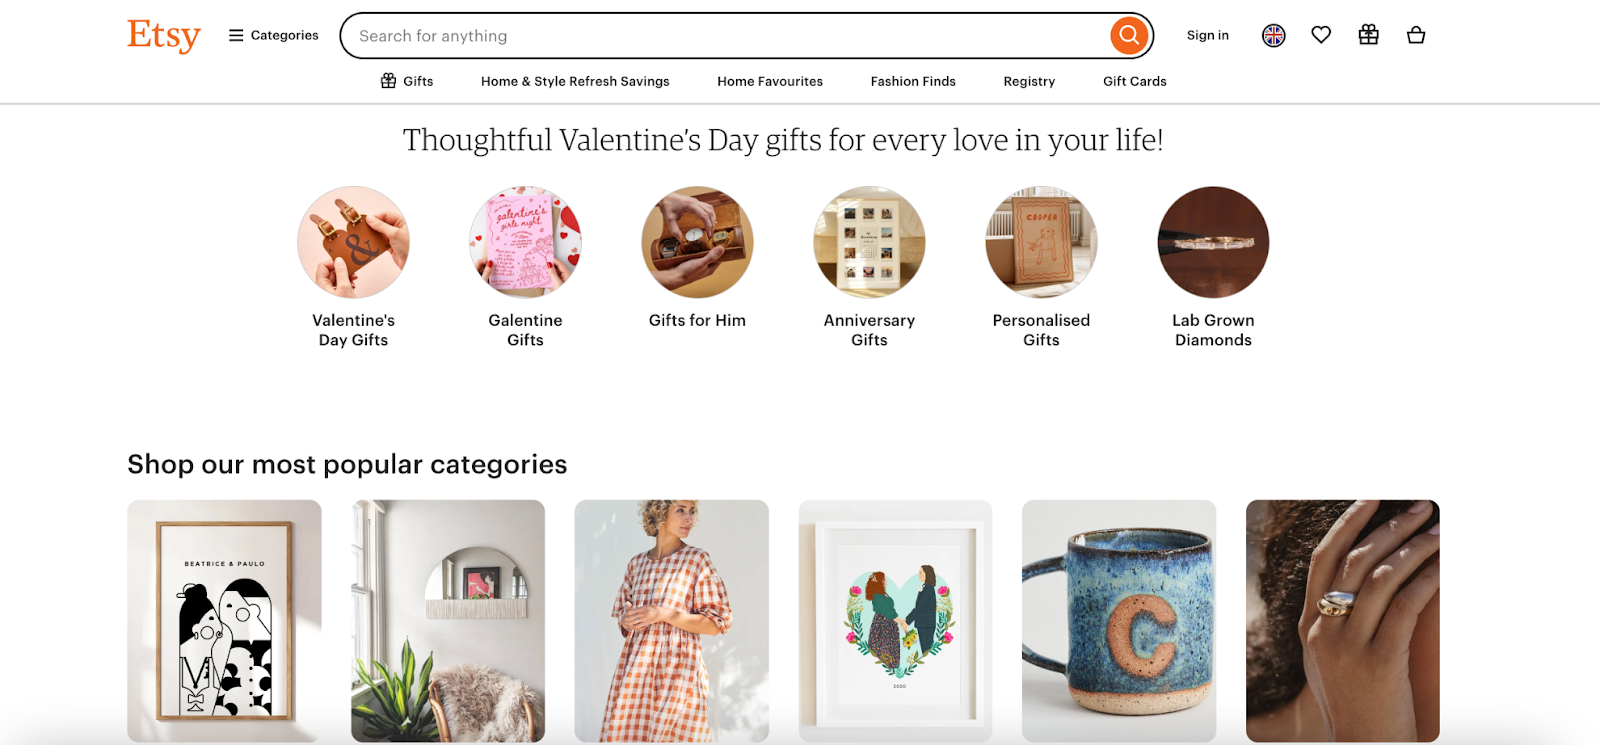Open the Gifts for Him category circle

(x=697, y=242)
